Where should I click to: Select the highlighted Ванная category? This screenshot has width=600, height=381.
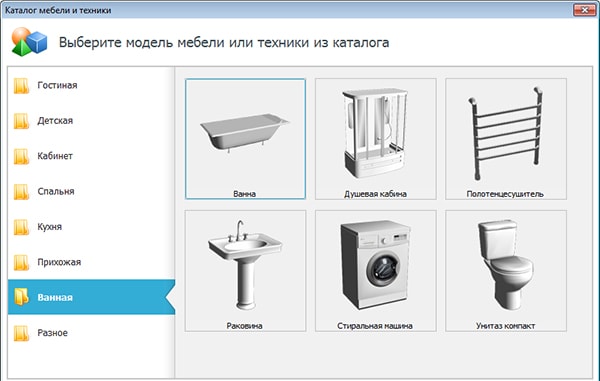[x=91, y=297]
